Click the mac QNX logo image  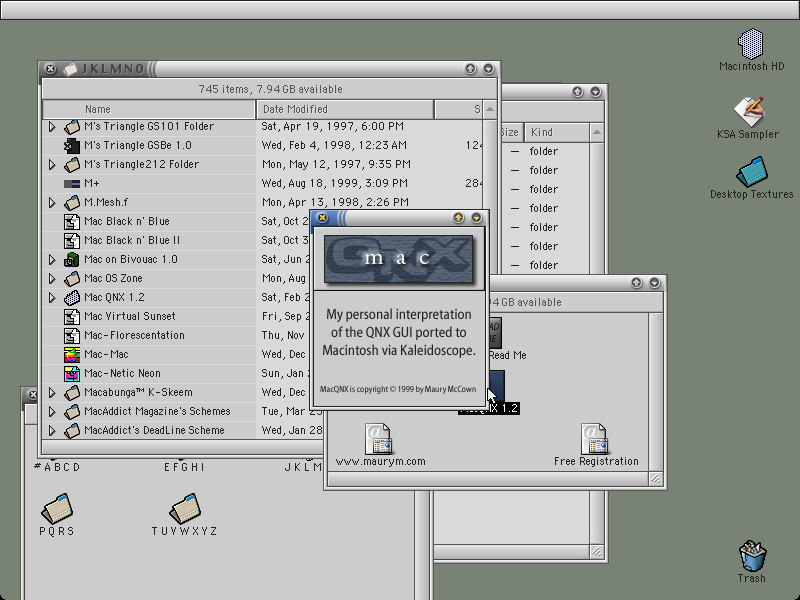pos(398,259)
